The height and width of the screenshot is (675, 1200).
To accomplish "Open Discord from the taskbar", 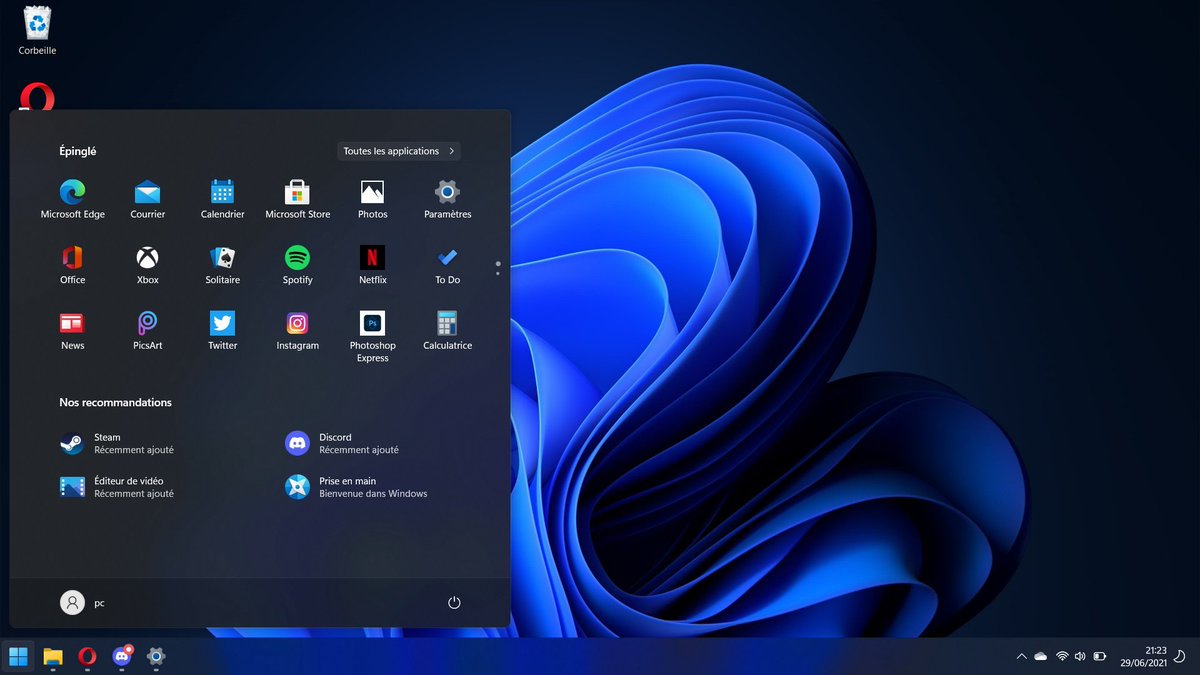I will point(122,657).
